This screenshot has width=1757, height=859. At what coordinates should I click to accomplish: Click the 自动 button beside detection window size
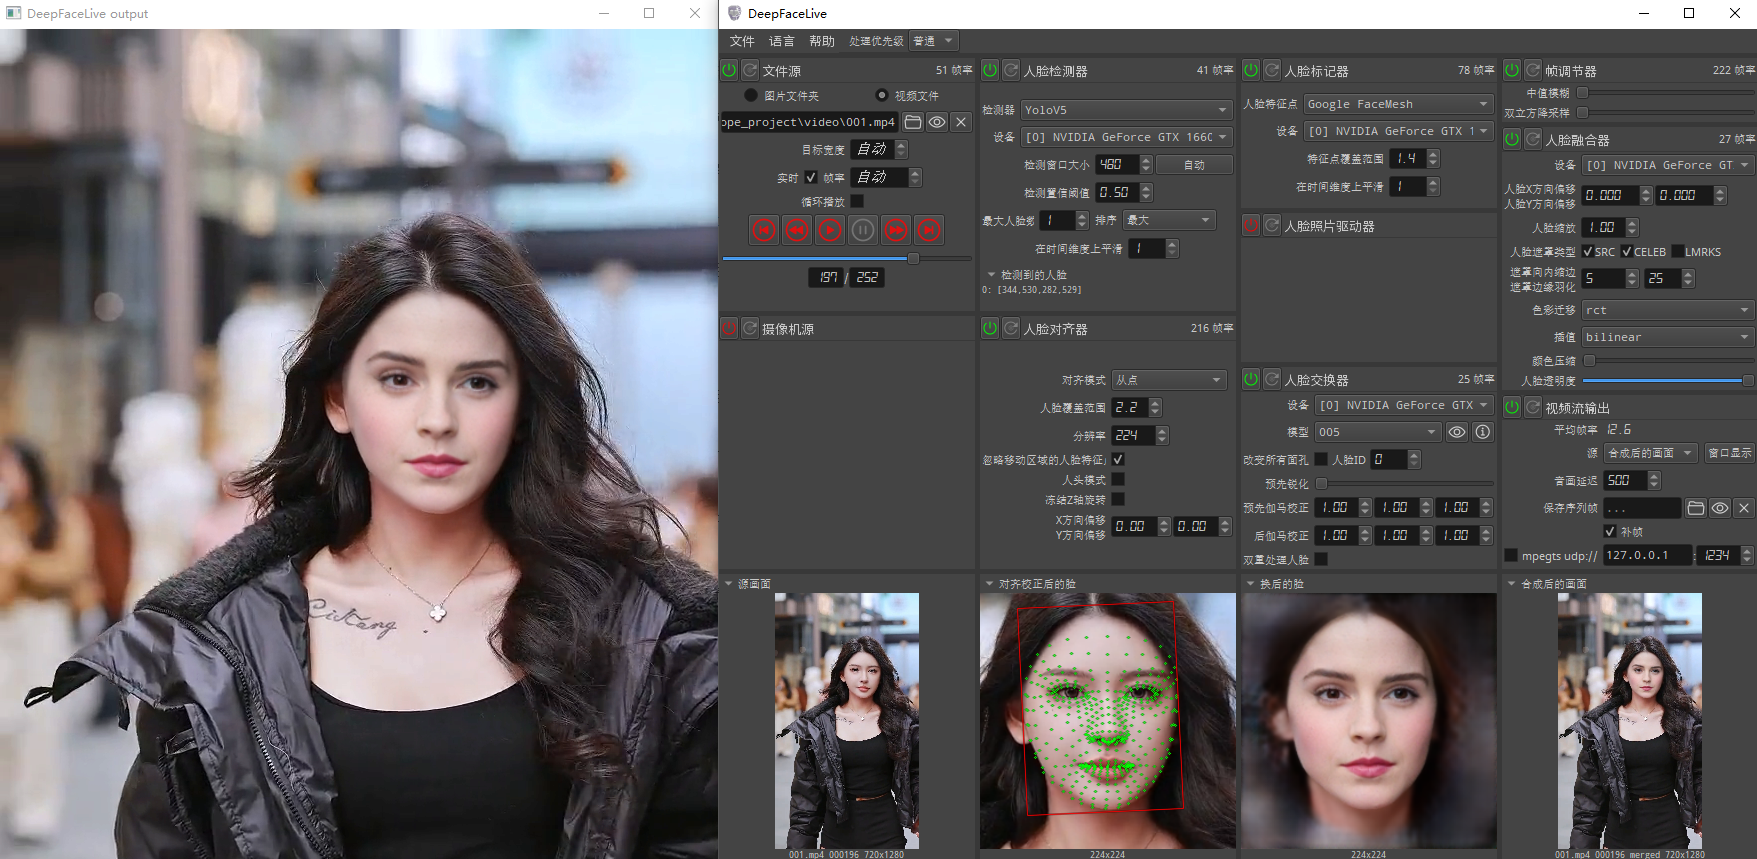1194,165
